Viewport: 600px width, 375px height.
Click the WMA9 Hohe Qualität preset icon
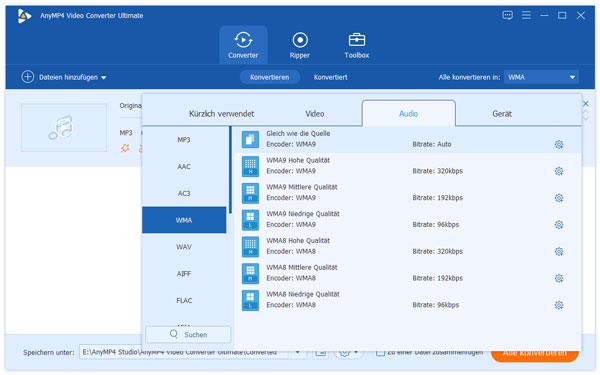pyautogui.click(x=250, y=166)
